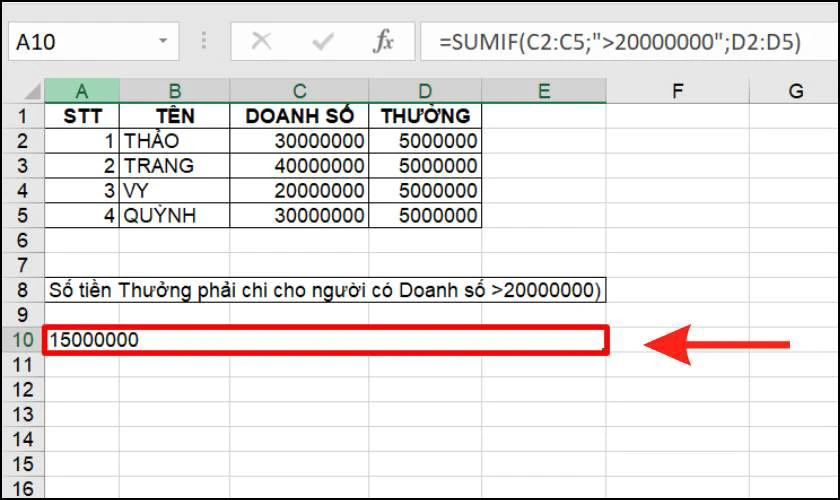Select row 13 header
Screen dimensions: 840x500
tap(22, 414)
